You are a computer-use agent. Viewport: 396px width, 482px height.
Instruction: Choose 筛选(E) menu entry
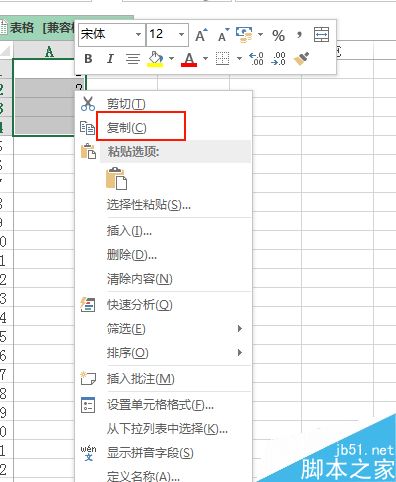(126, 329)
